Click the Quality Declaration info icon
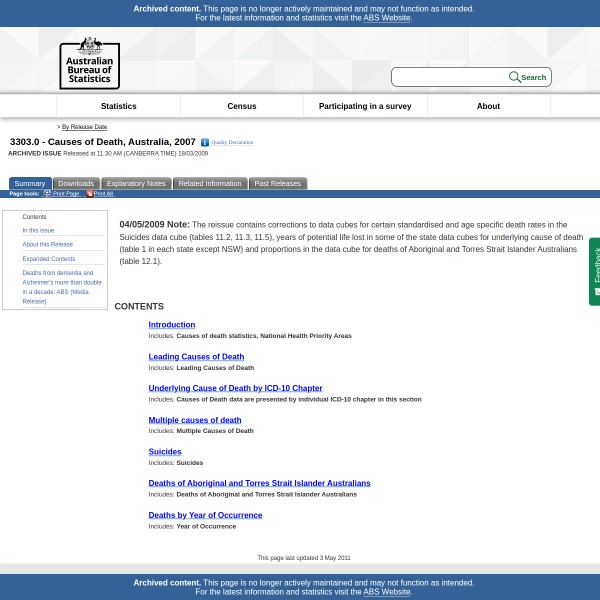This screenshot has width=600, height=600. [x=205, y=143]
